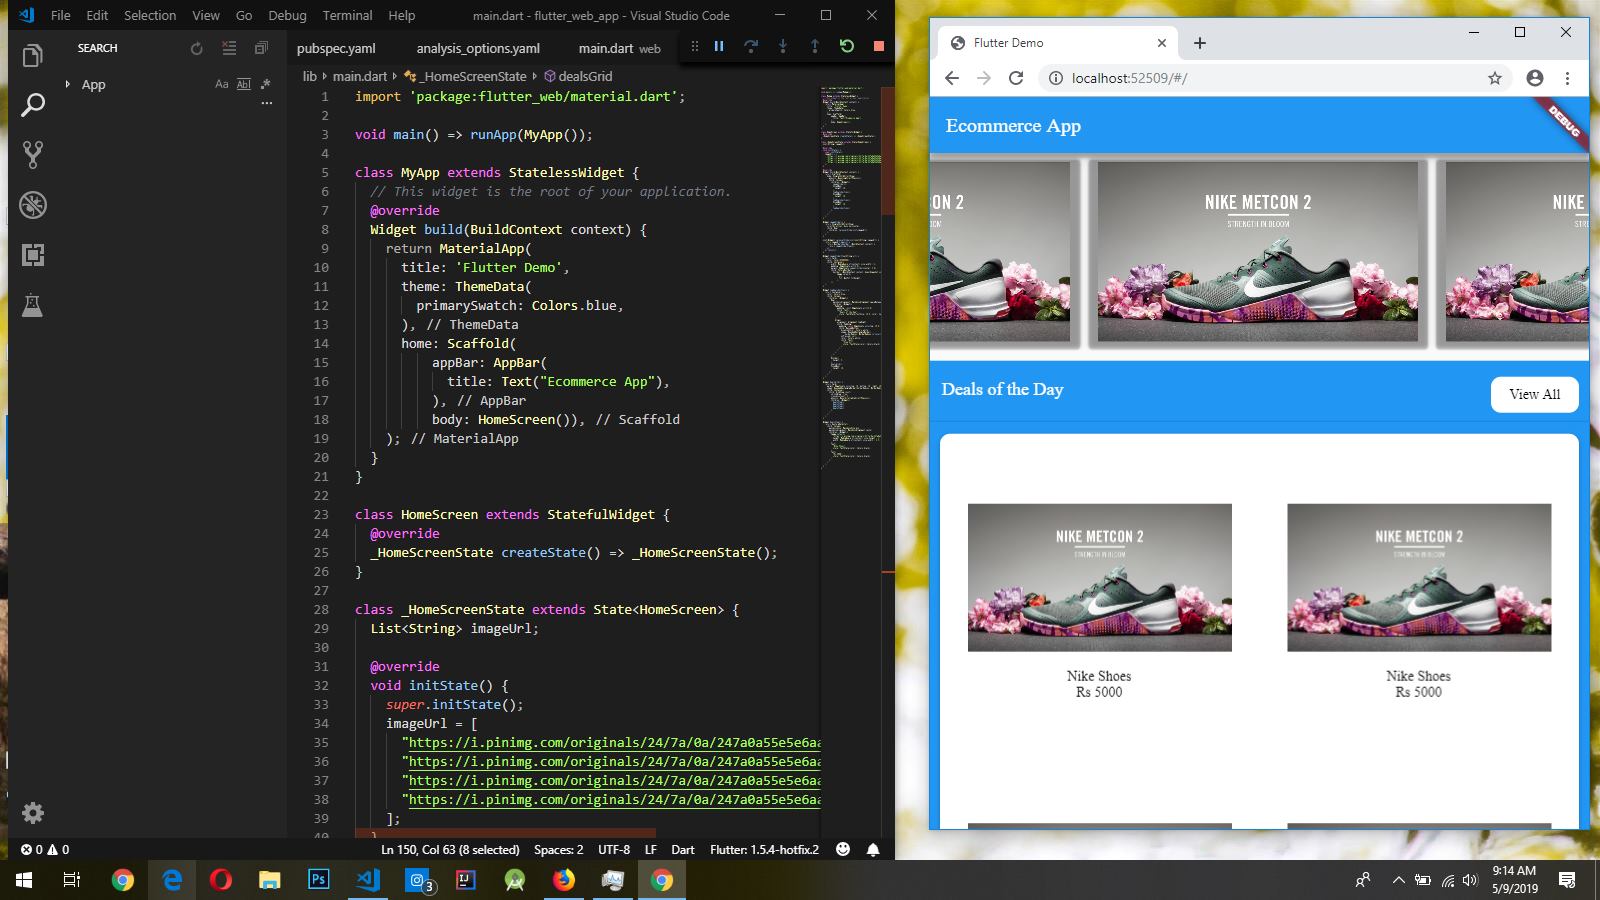Switch to main.dart editor tab

pos(620,48)
